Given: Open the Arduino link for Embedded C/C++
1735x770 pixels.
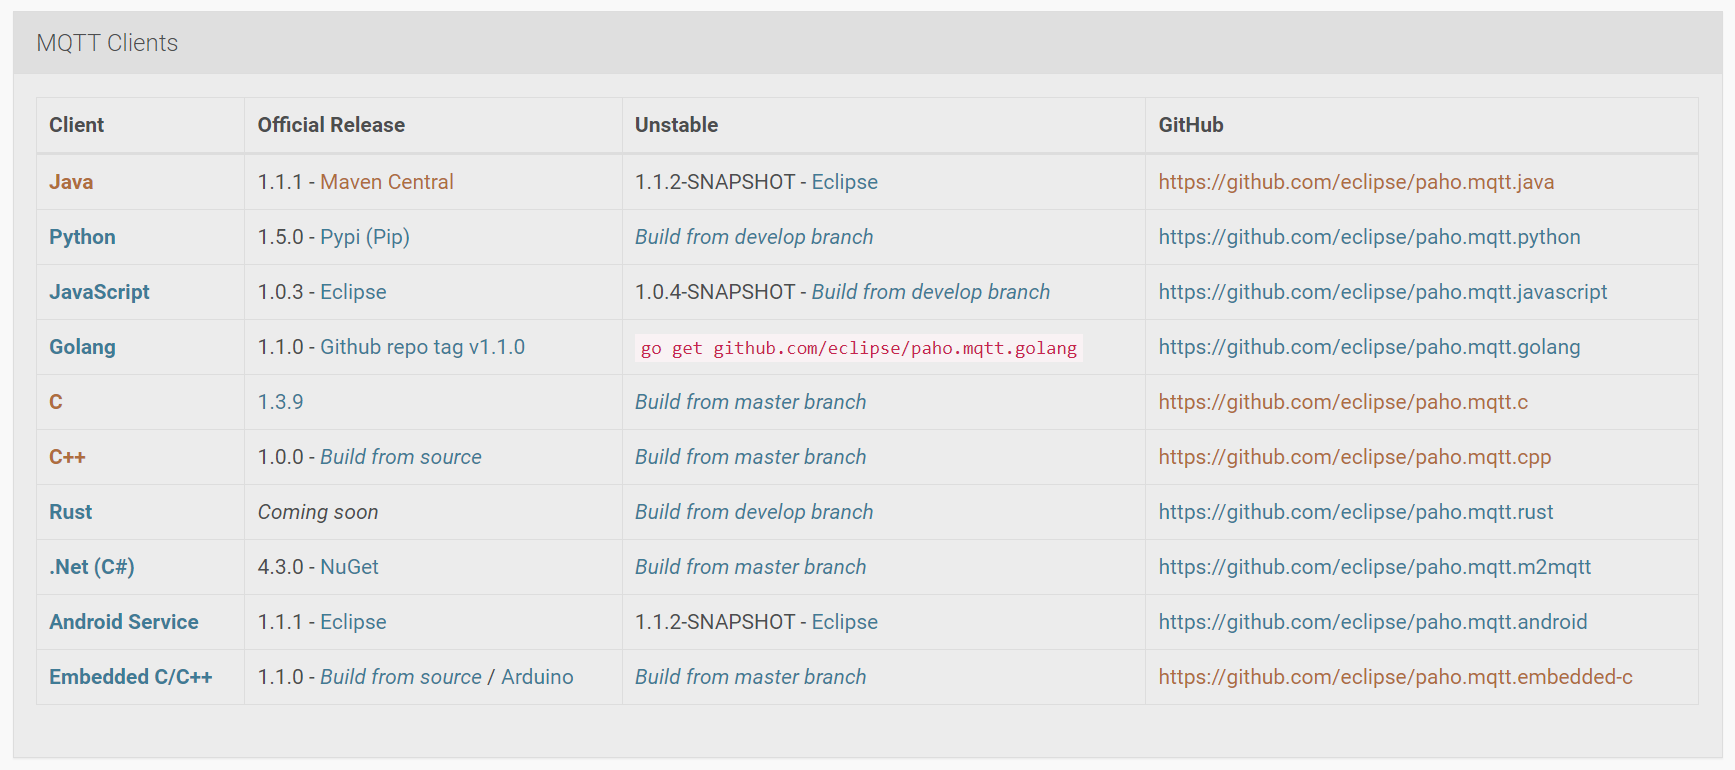Looking at the screenshot, I should pos(537,677).
